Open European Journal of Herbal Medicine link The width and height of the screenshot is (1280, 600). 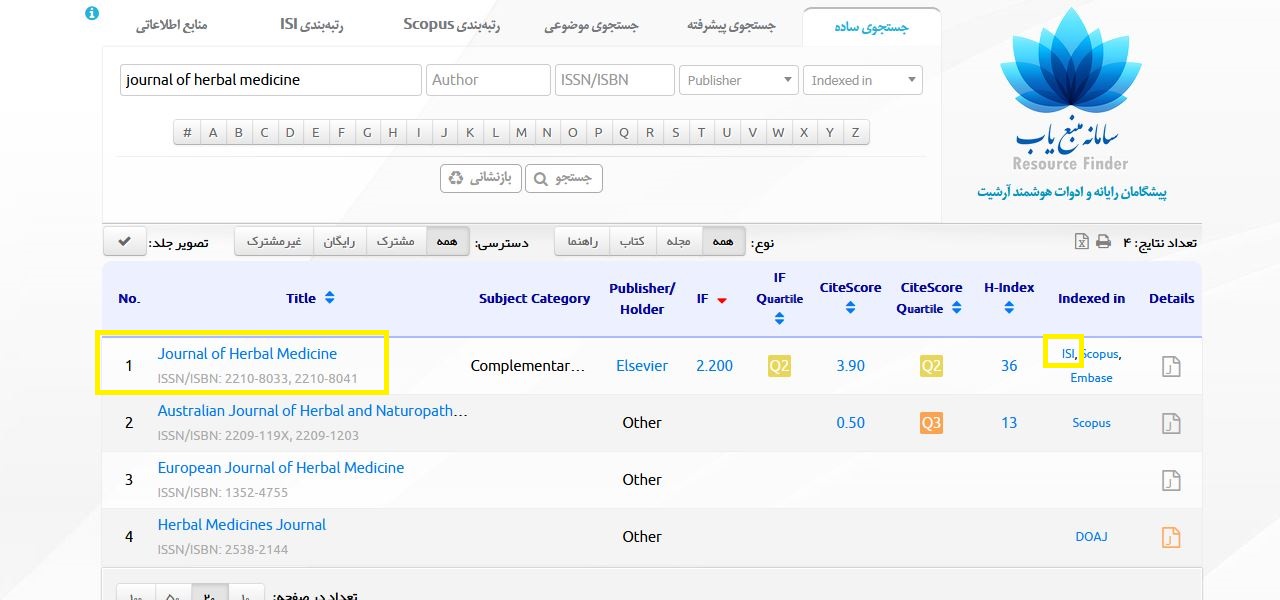[x=281, y=468]
